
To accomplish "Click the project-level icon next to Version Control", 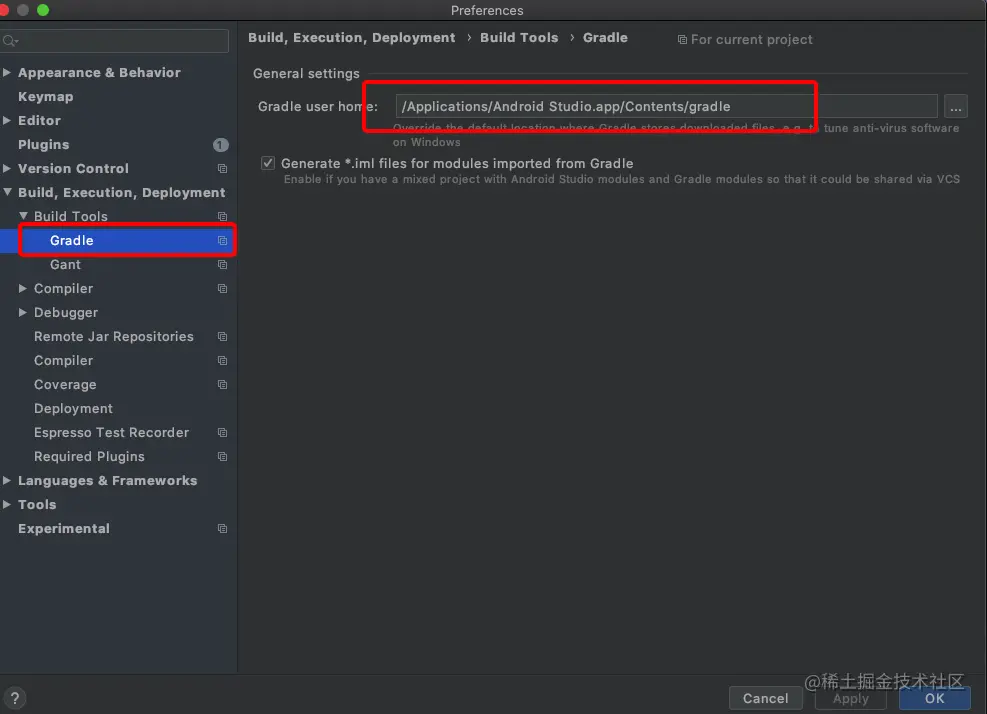I will pyautogui.click(x=222, y=169).
